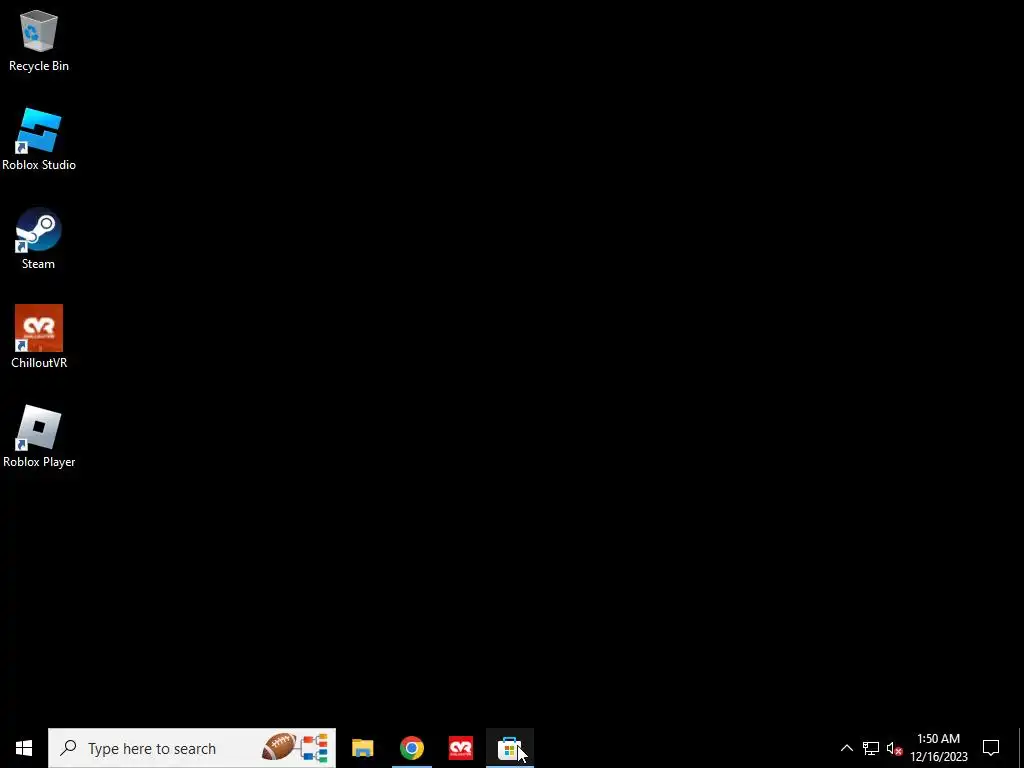Click the Roblox Player label text

pos(39,462)
